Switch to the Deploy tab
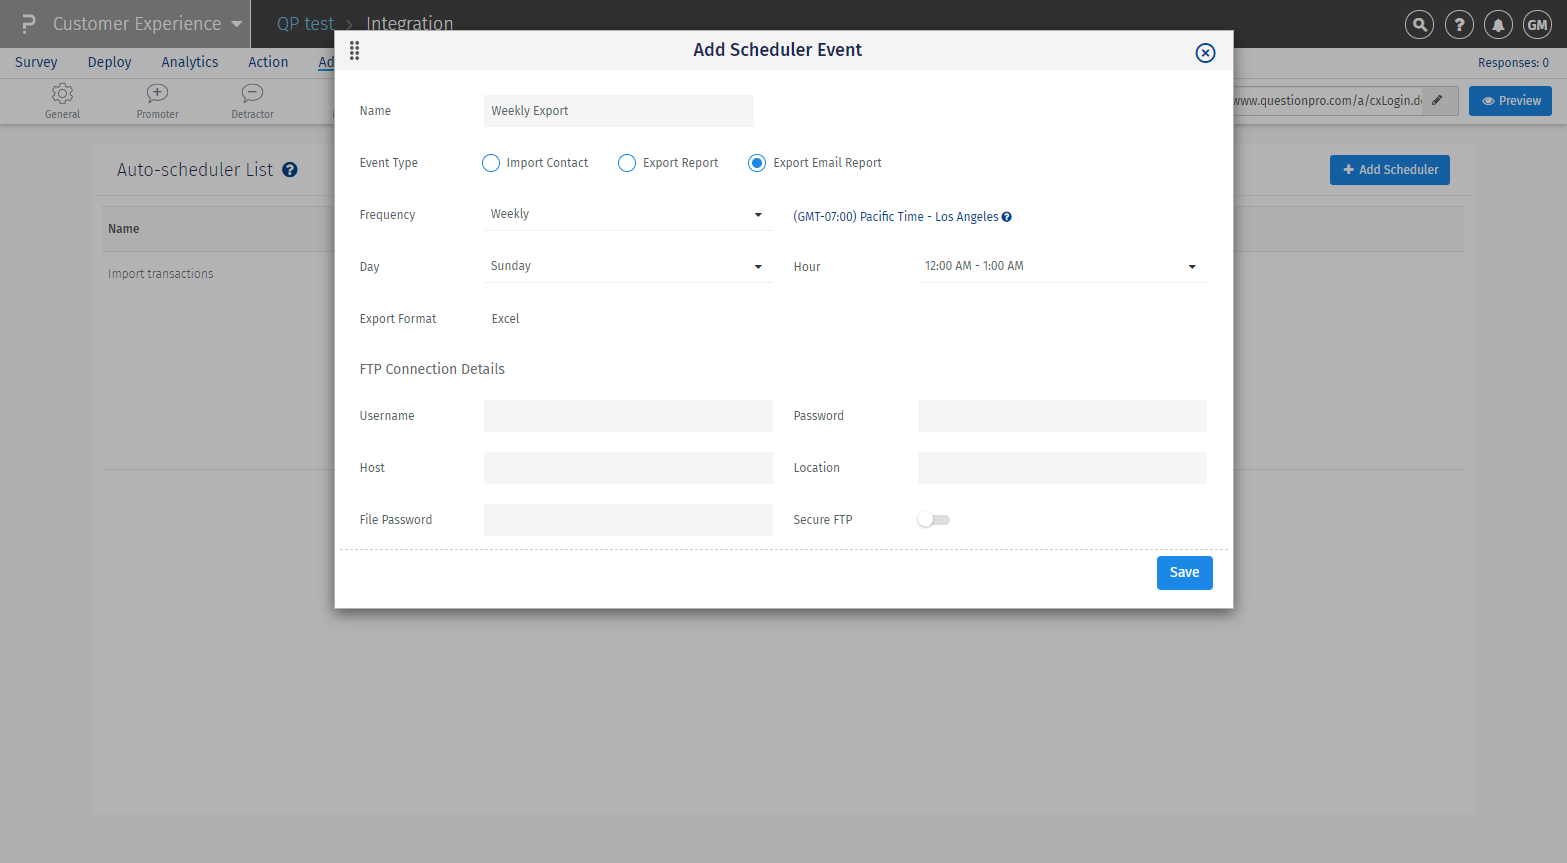Image resolution: width=1567 pixels, height=863 pixels. click(x=109, y=62)
